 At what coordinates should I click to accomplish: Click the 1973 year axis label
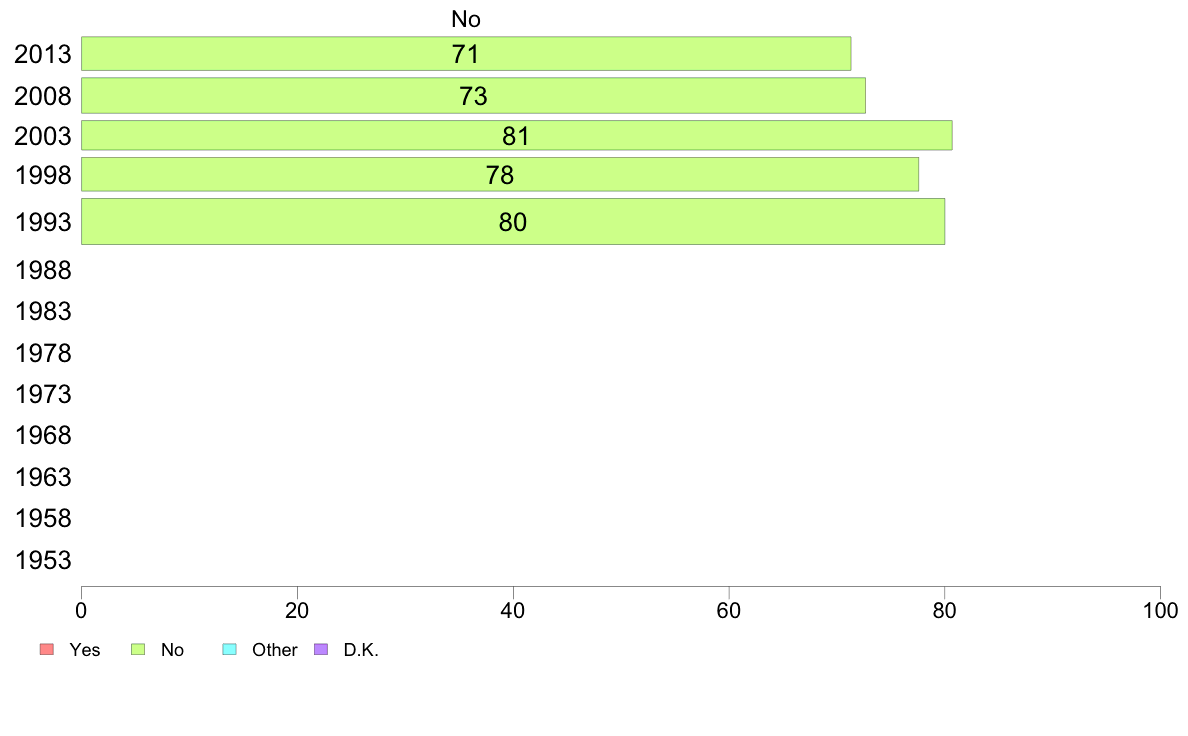(x=43, y=394)
